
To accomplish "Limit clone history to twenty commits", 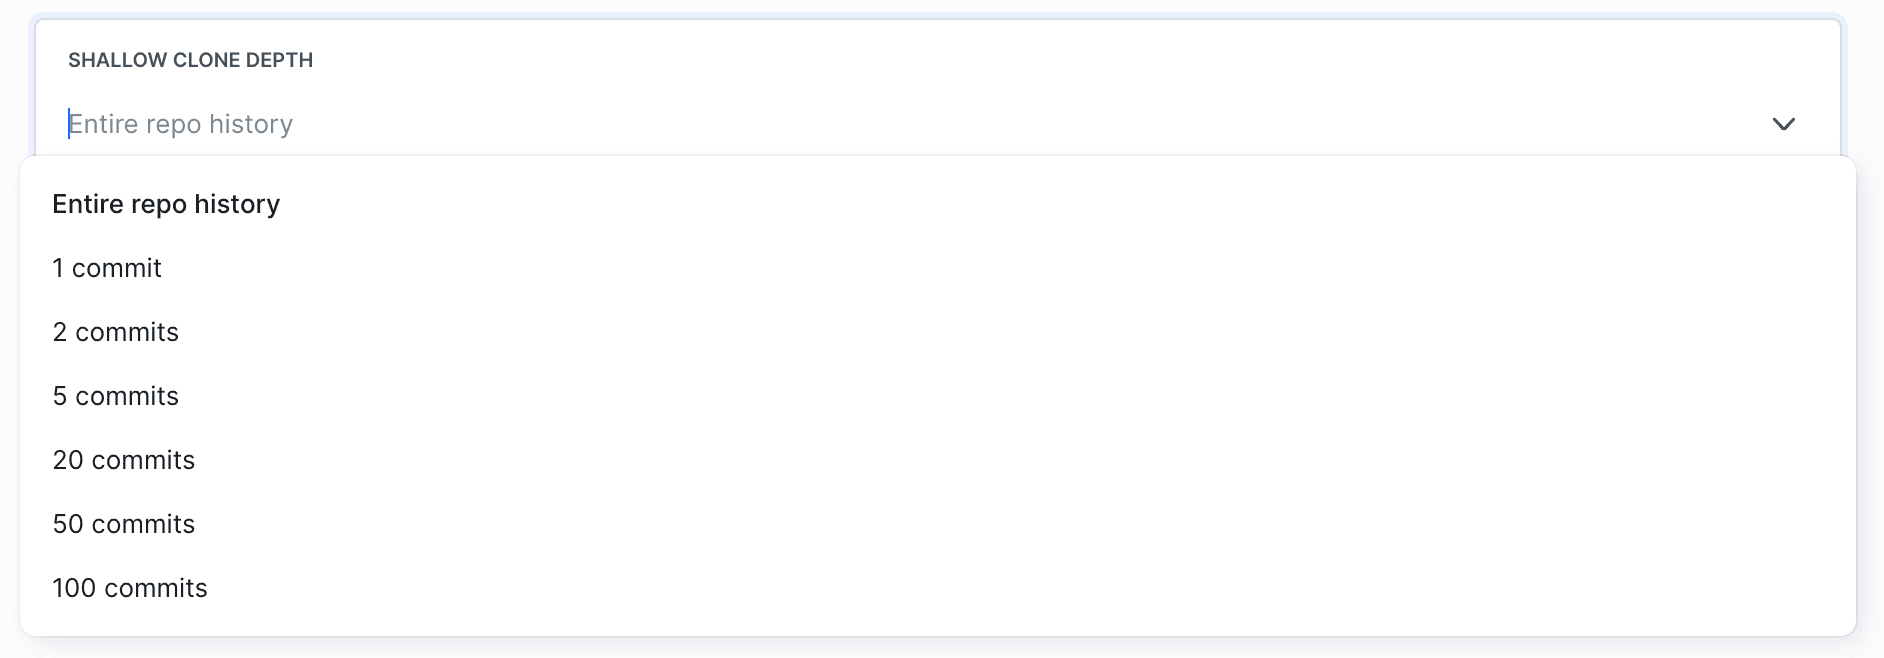I will click(124, 460).
